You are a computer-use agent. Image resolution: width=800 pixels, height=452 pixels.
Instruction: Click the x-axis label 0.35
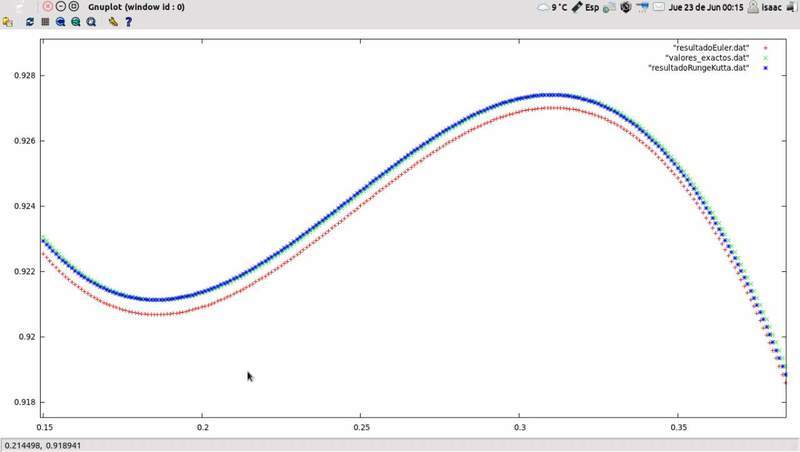(678, 427)
